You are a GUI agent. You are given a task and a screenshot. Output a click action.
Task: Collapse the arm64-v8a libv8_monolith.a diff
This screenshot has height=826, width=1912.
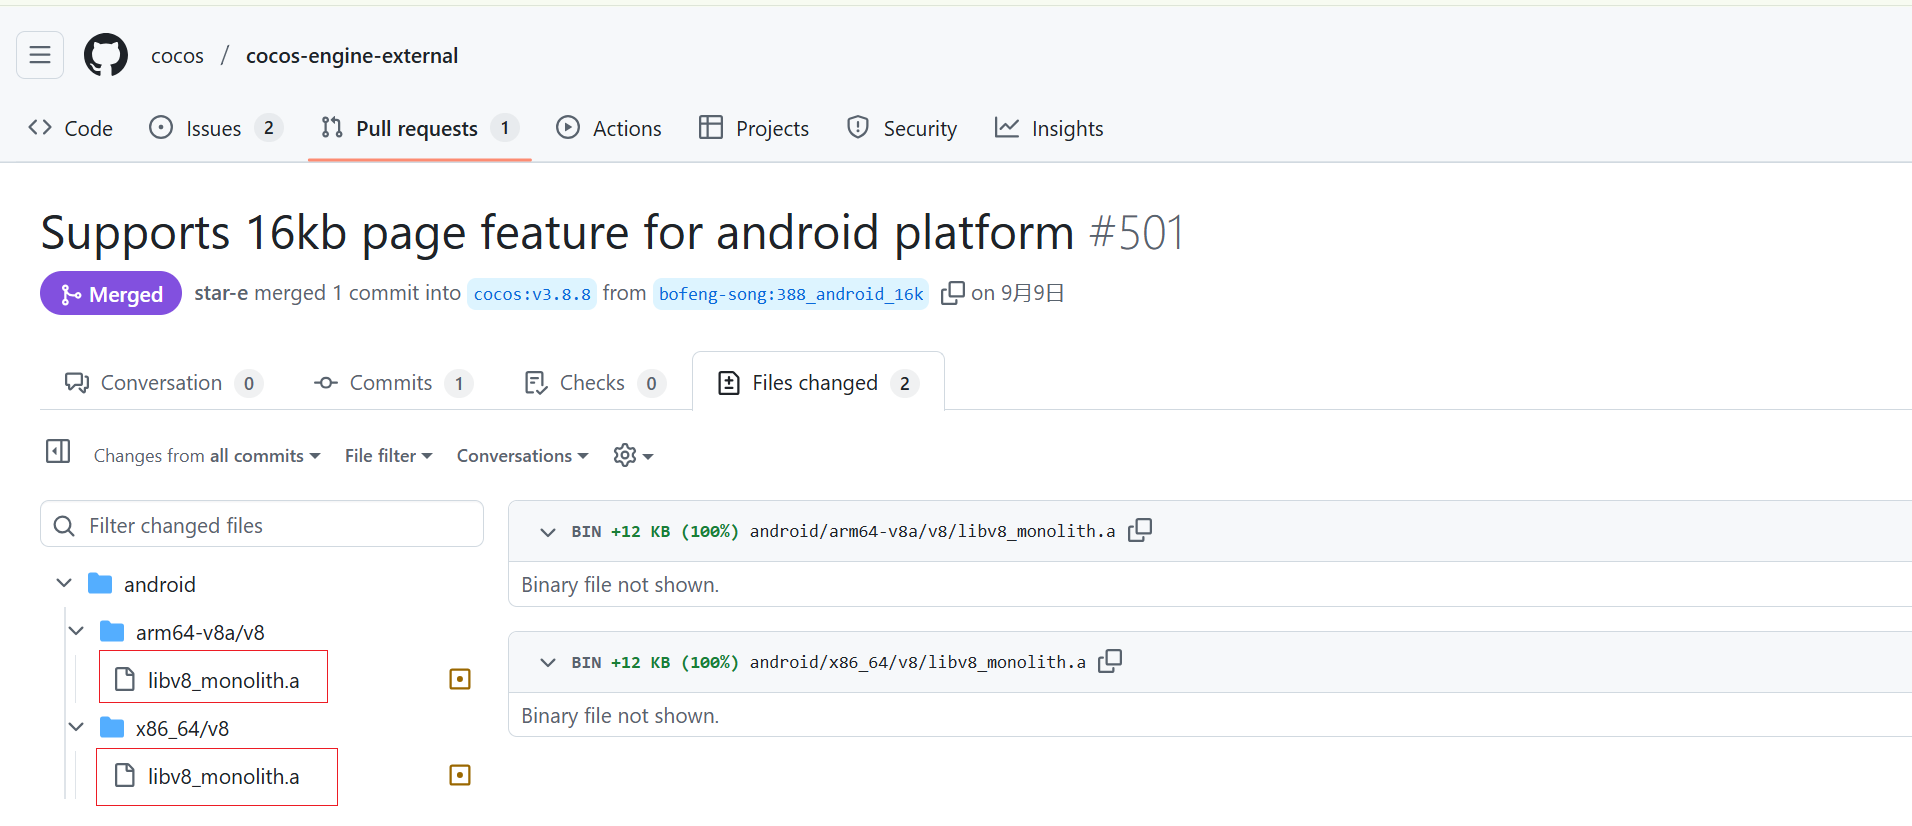pos(548,532)
